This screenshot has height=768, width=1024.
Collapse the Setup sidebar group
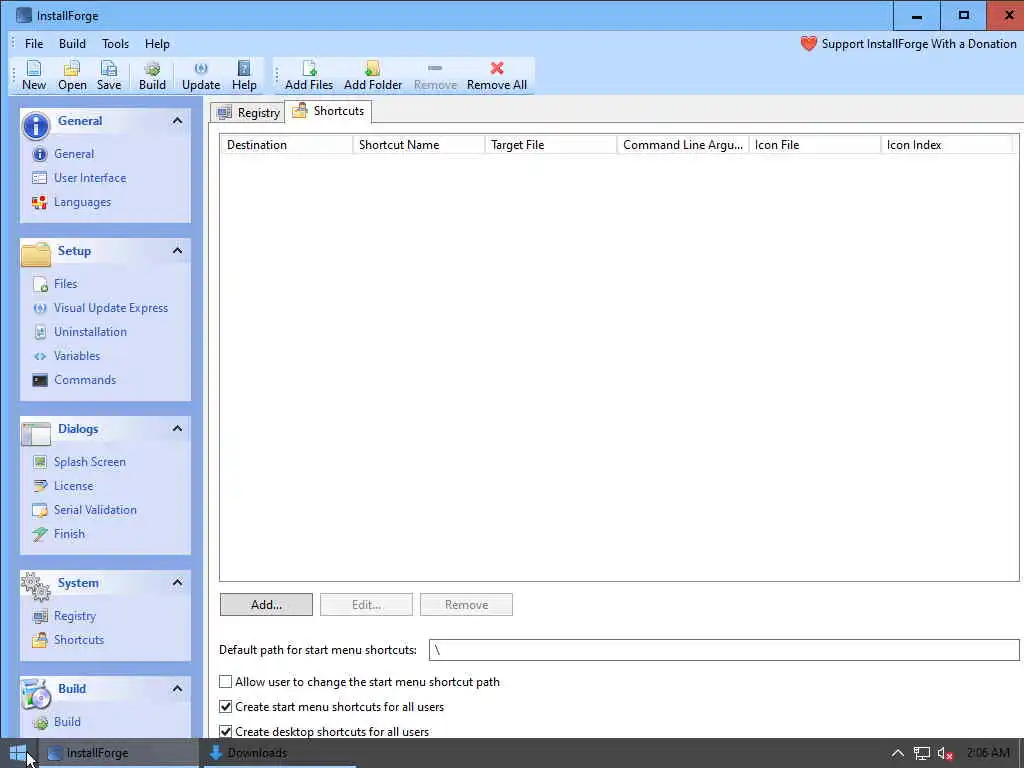click(x=177, y=251)
